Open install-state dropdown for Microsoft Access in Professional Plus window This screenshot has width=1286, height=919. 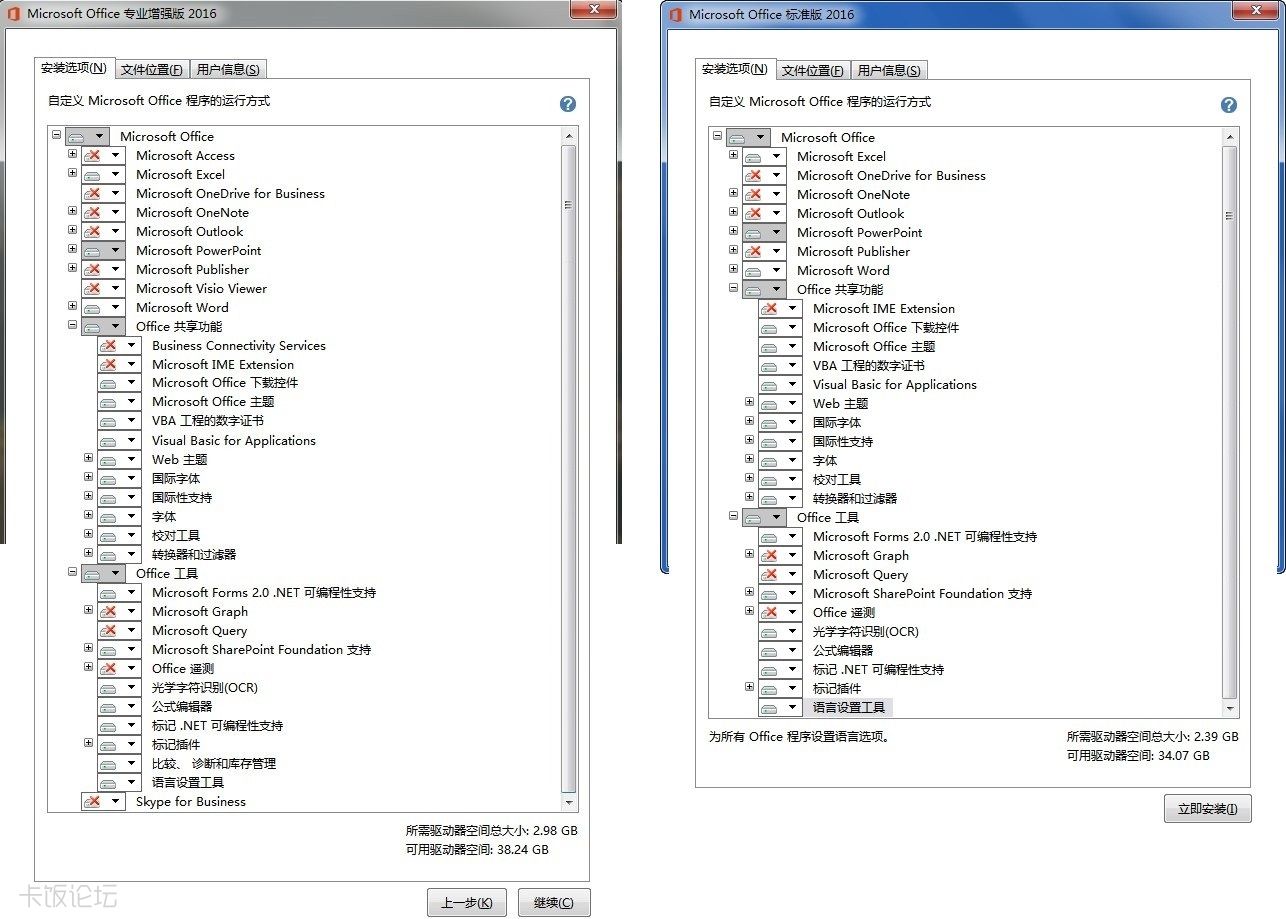tap(116, 155)
